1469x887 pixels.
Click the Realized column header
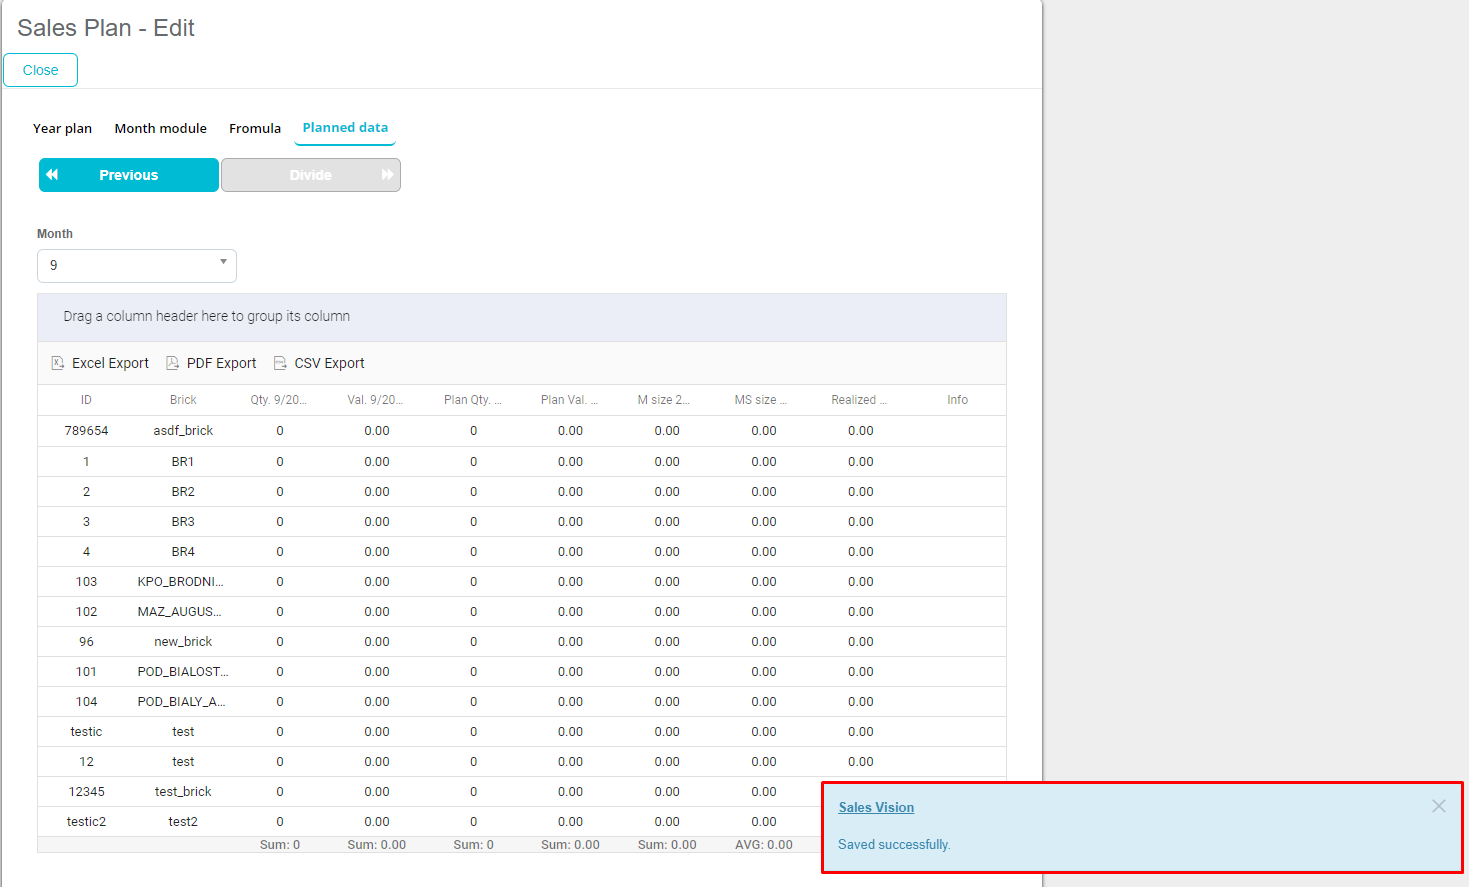coord(859,400)
